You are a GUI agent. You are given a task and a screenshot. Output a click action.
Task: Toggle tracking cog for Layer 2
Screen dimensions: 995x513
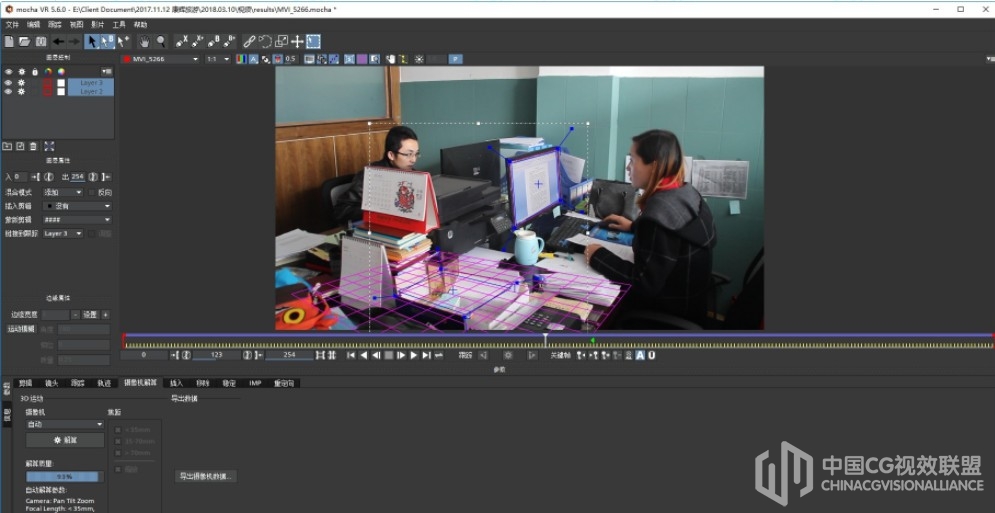[21, 91]
